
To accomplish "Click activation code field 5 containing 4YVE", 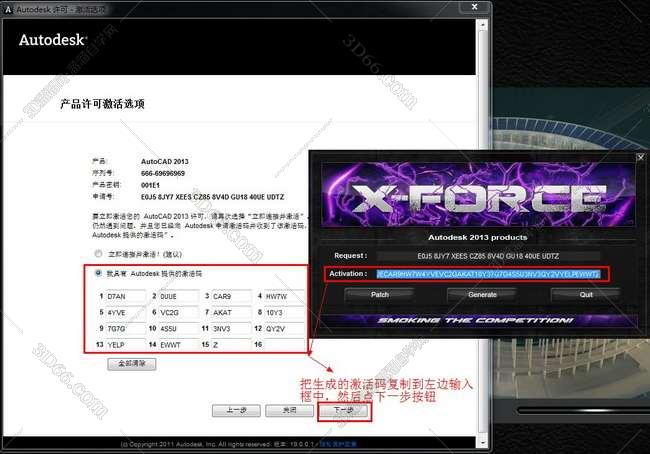I will click(126, 312).
